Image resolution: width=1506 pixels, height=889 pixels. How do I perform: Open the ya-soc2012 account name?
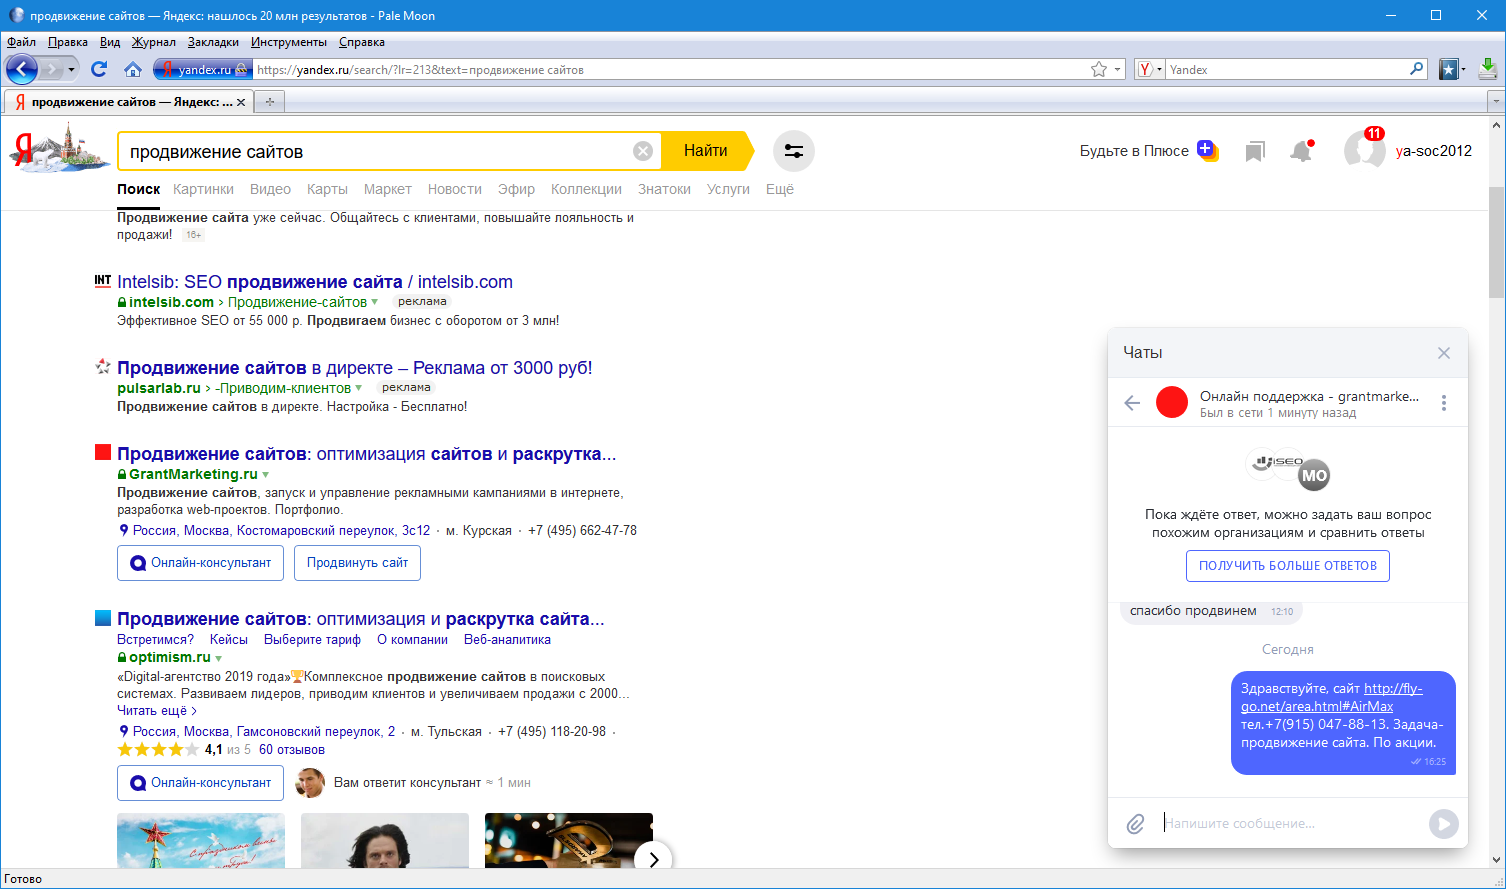[x=1434, y=151]
